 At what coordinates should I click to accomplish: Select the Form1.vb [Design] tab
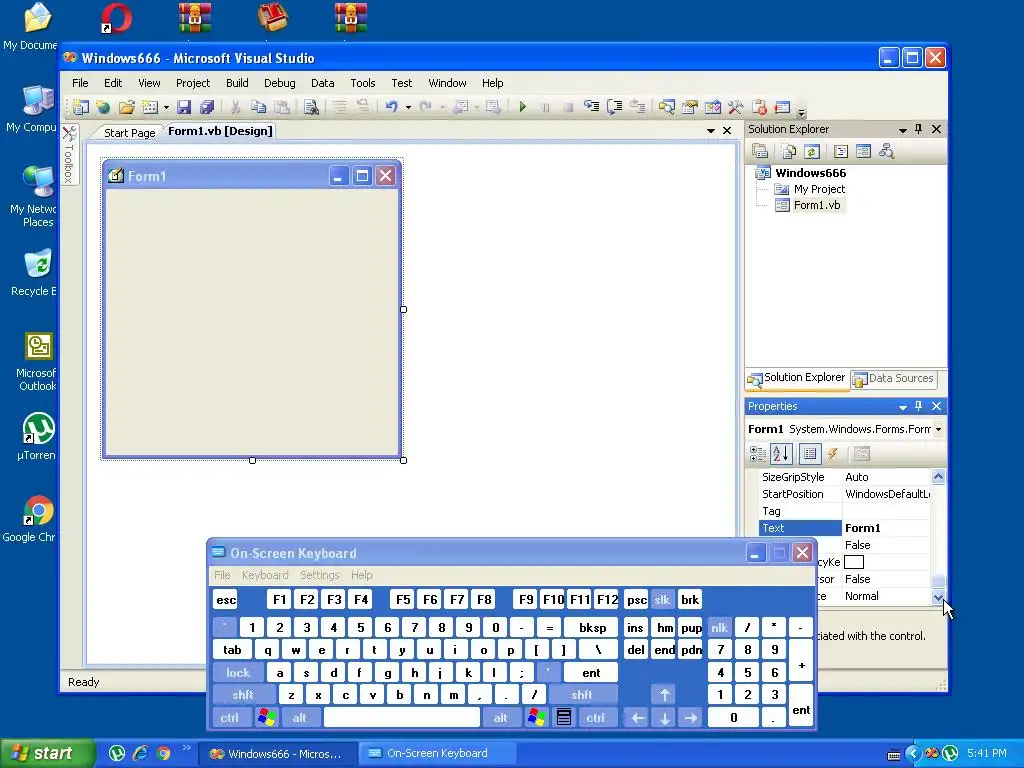(x=220, y=131)
